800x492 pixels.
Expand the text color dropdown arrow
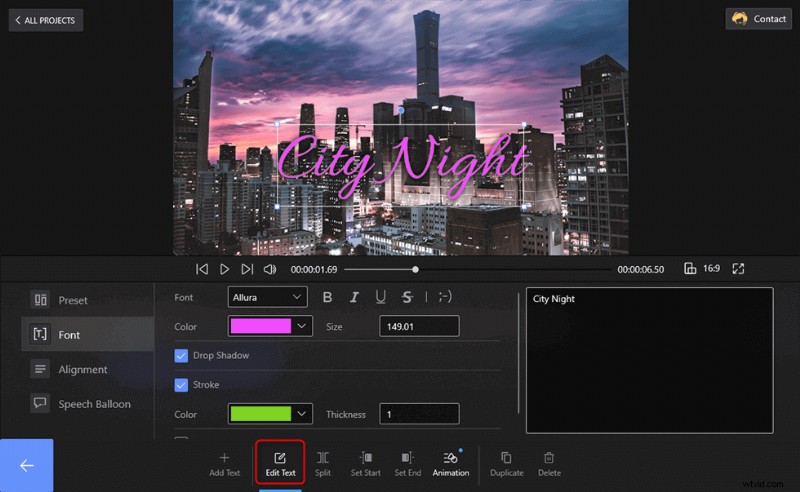(x=302, y=326)
